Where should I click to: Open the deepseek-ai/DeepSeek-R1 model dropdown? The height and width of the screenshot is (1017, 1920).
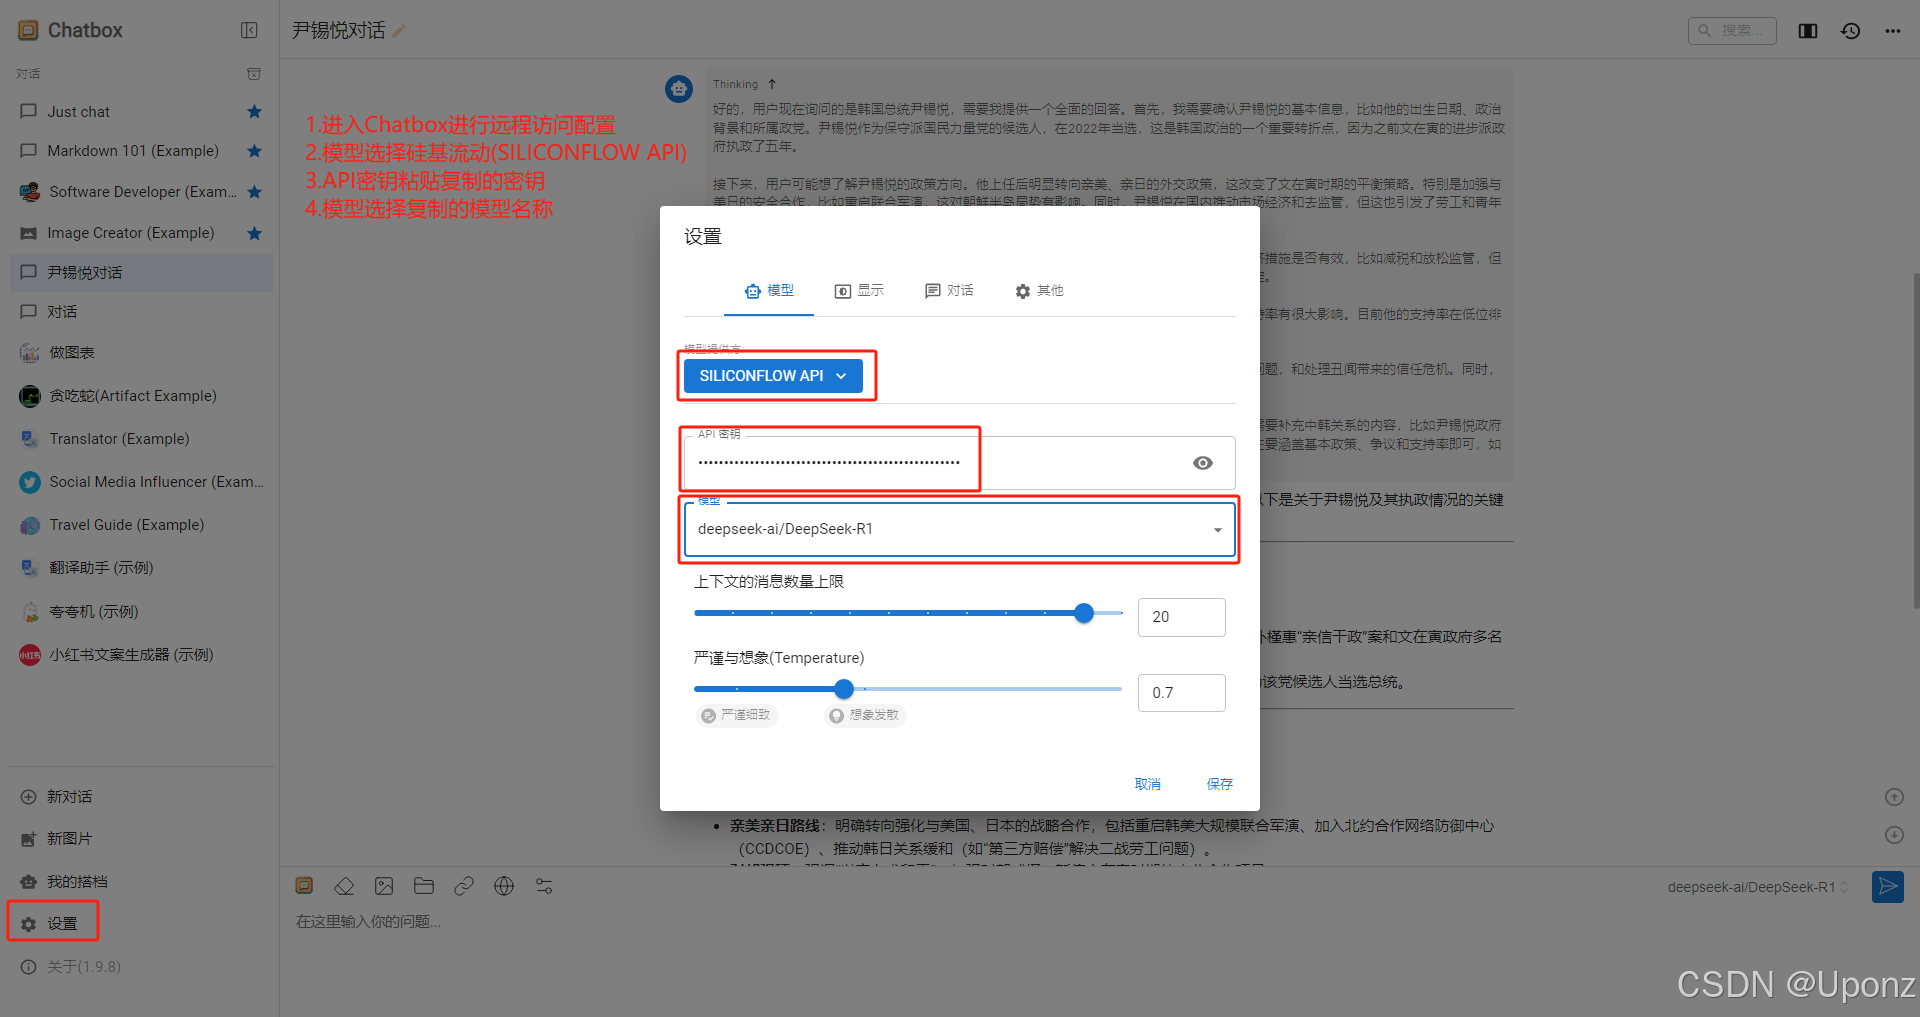960,529
